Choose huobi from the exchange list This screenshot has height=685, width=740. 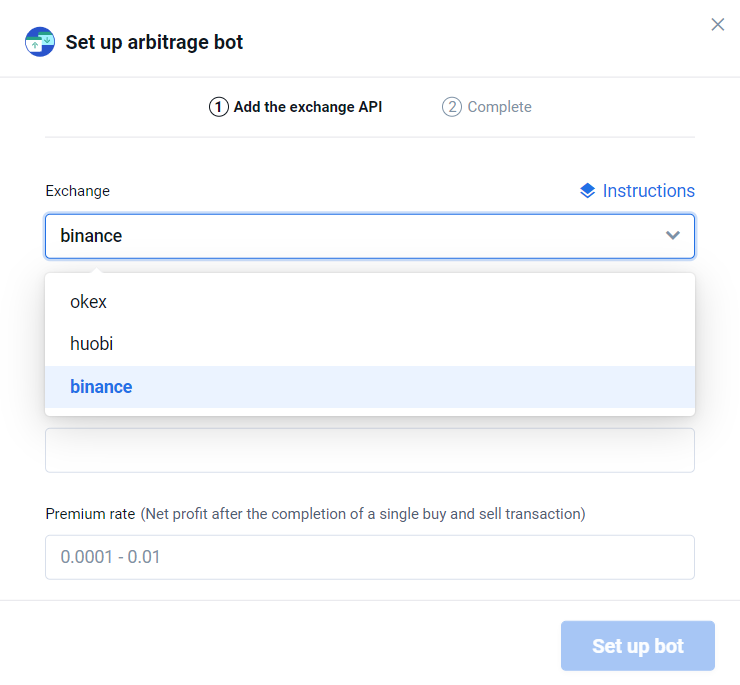pyautogui.click(x=91, y=344)
